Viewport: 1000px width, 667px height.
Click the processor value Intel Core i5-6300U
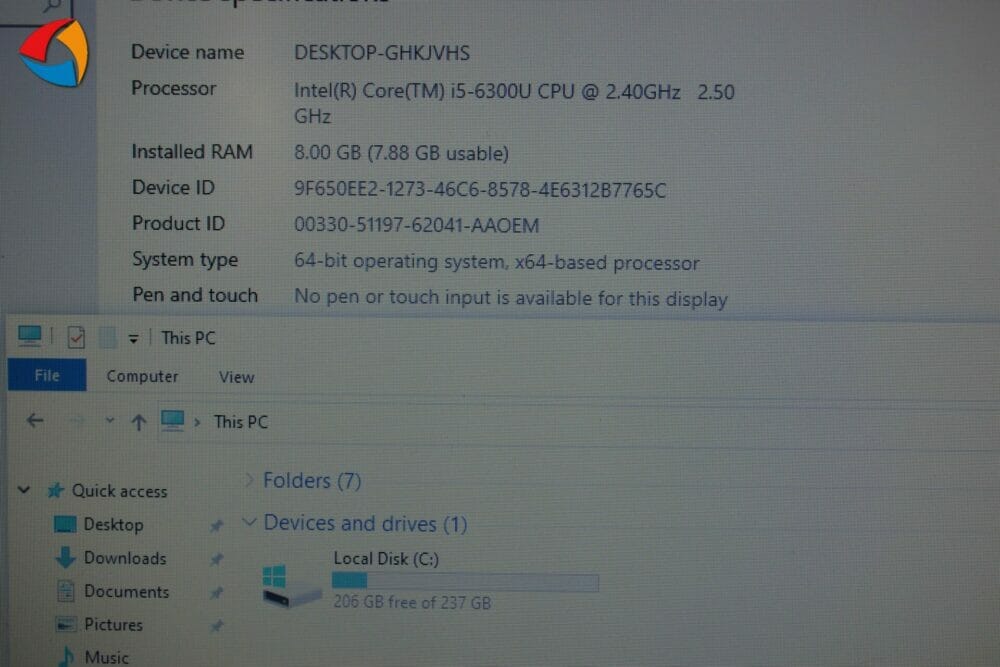(x=514, y=103)
